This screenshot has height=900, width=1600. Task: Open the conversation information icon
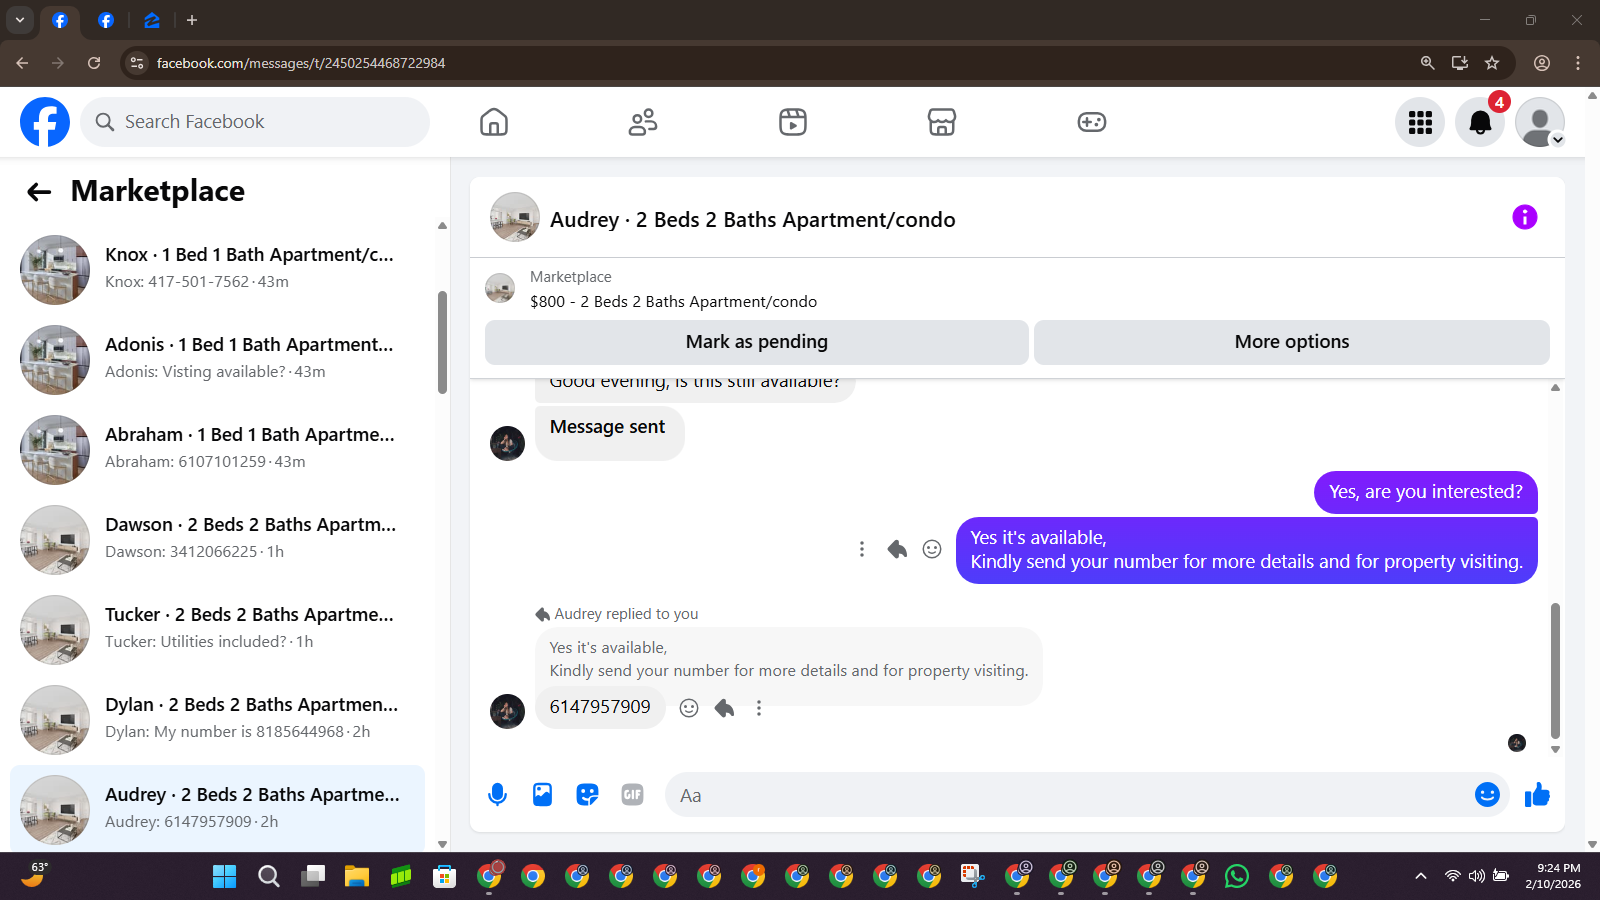point(1524,217)
